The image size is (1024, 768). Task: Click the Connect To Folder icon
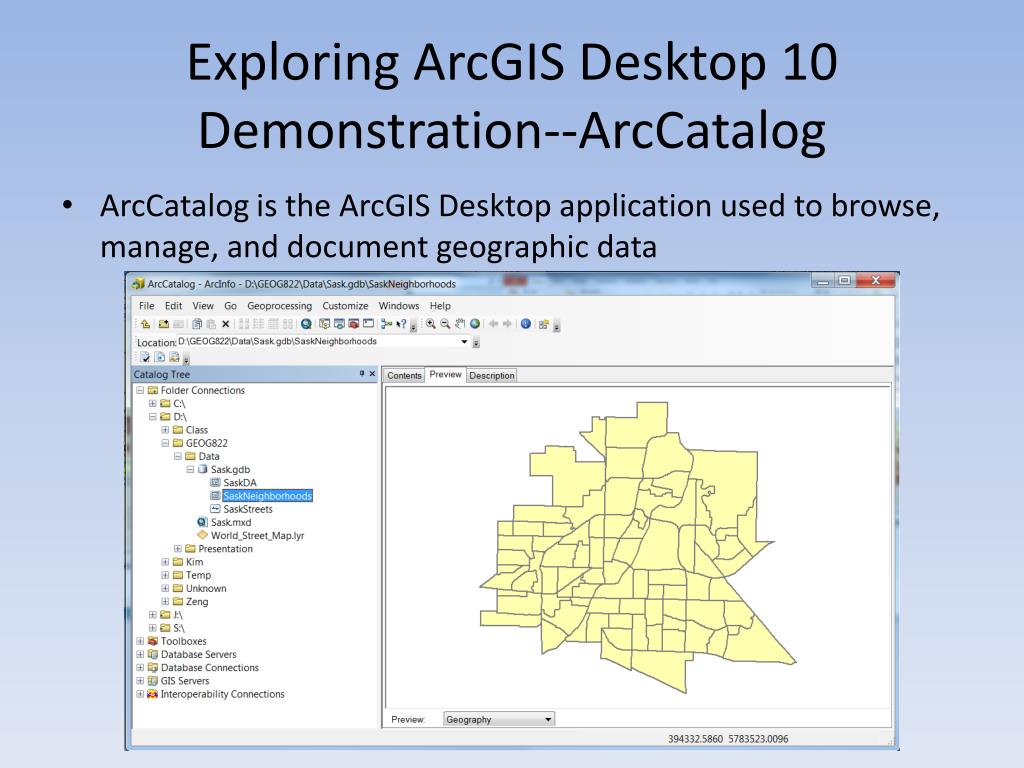(164, 324)
